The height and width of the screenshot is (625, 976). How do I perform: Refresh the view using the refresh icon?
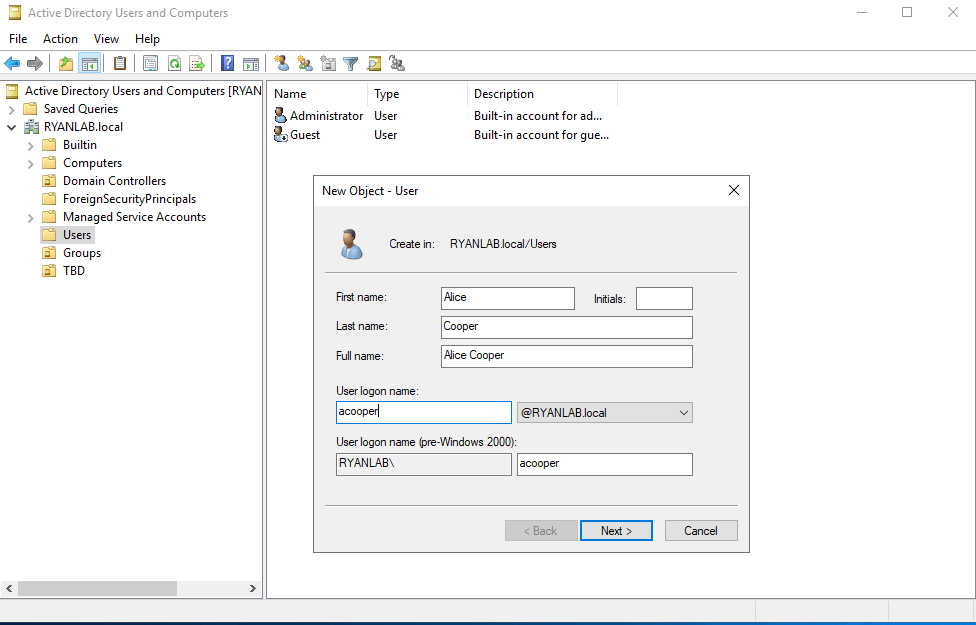click(x=174, y=63)
